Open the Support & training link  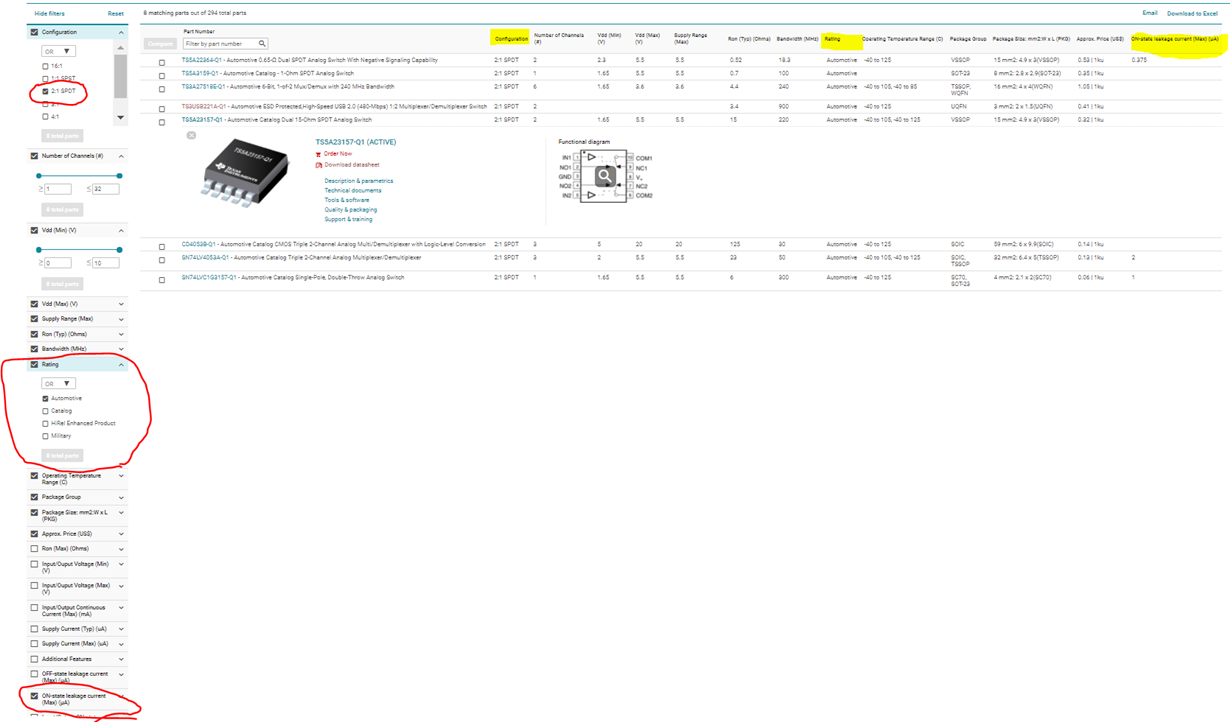pyautogui.click(x=348, y=219)
